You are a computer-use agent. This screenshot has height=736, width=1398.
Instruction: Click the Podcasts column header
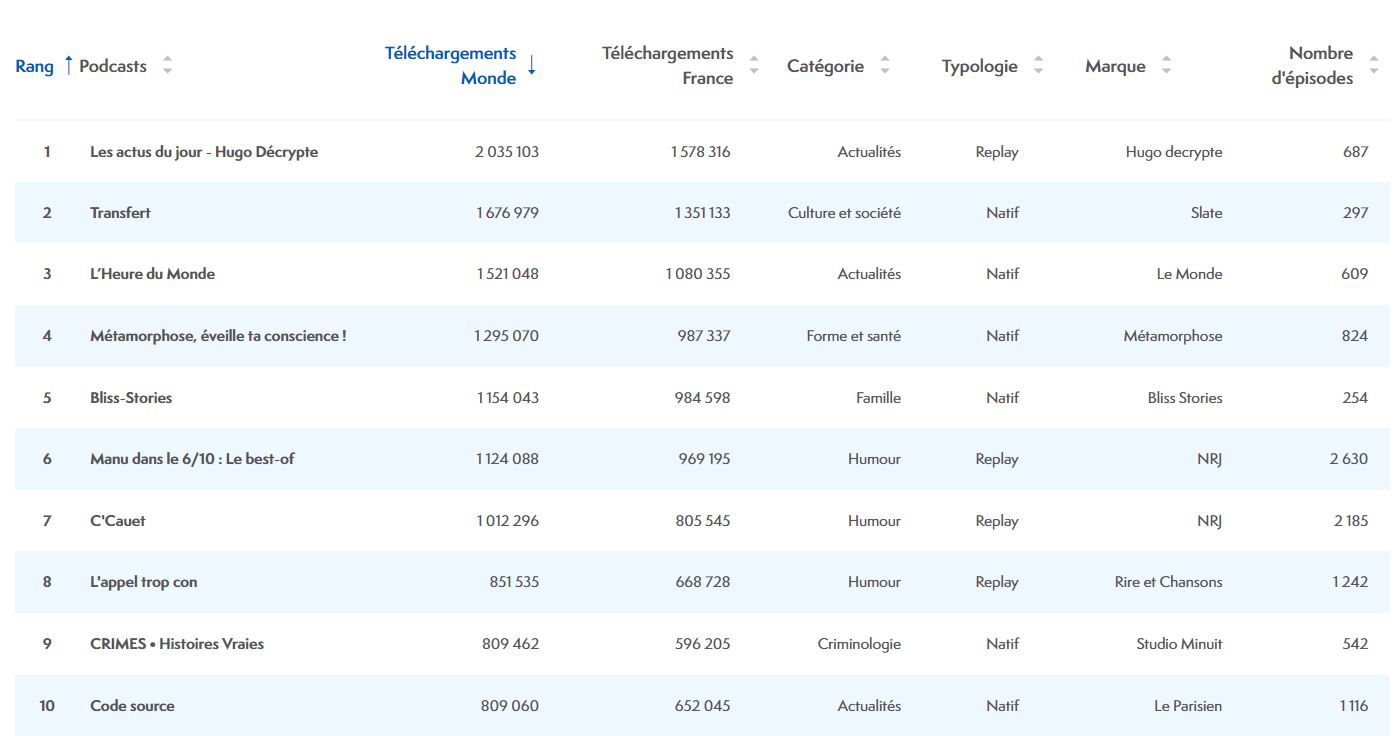[x=113, y=67]
